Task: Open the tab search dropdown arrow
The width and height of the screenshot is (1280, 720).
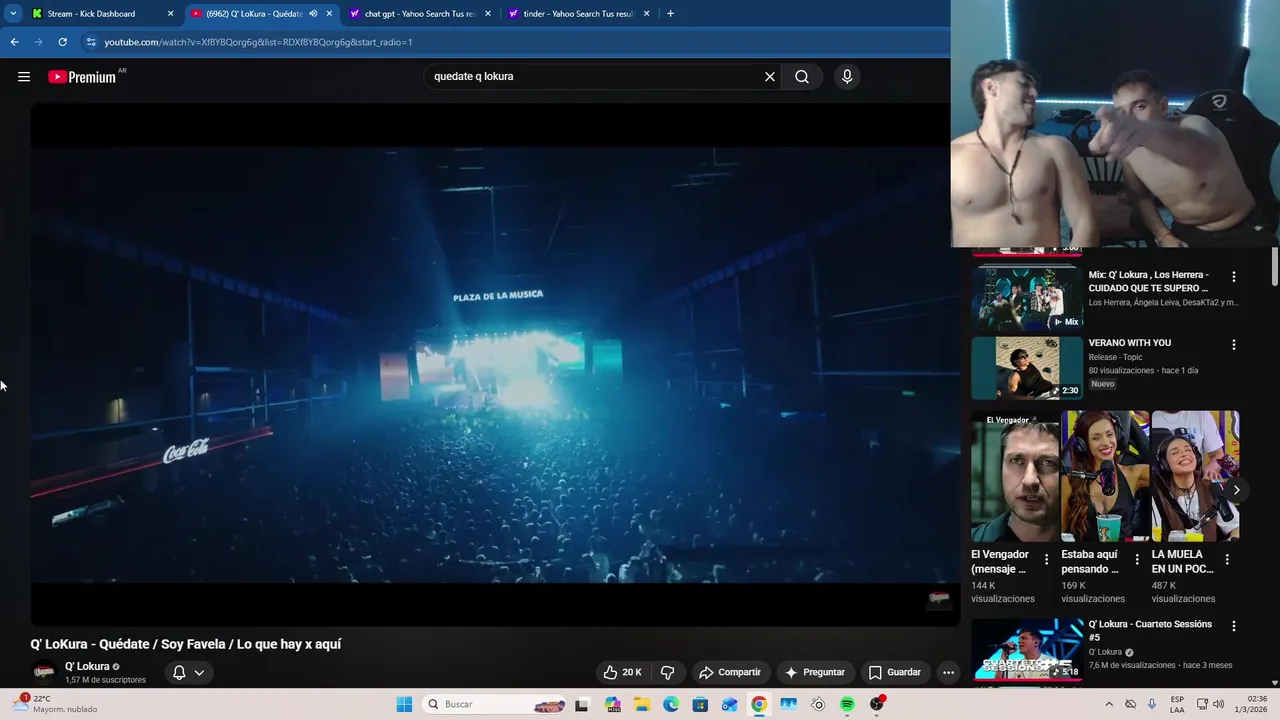Action: click(x=13, y=14)
